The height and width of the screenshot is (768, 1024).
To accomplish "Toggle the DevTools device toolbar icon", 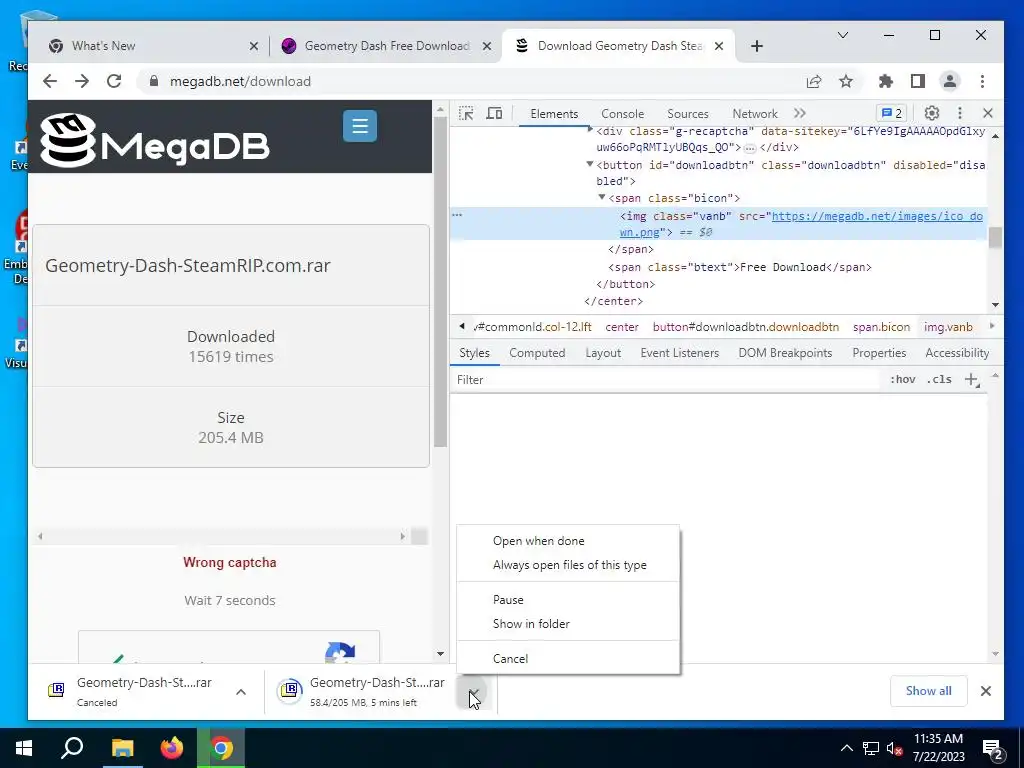I will [494, 113].
